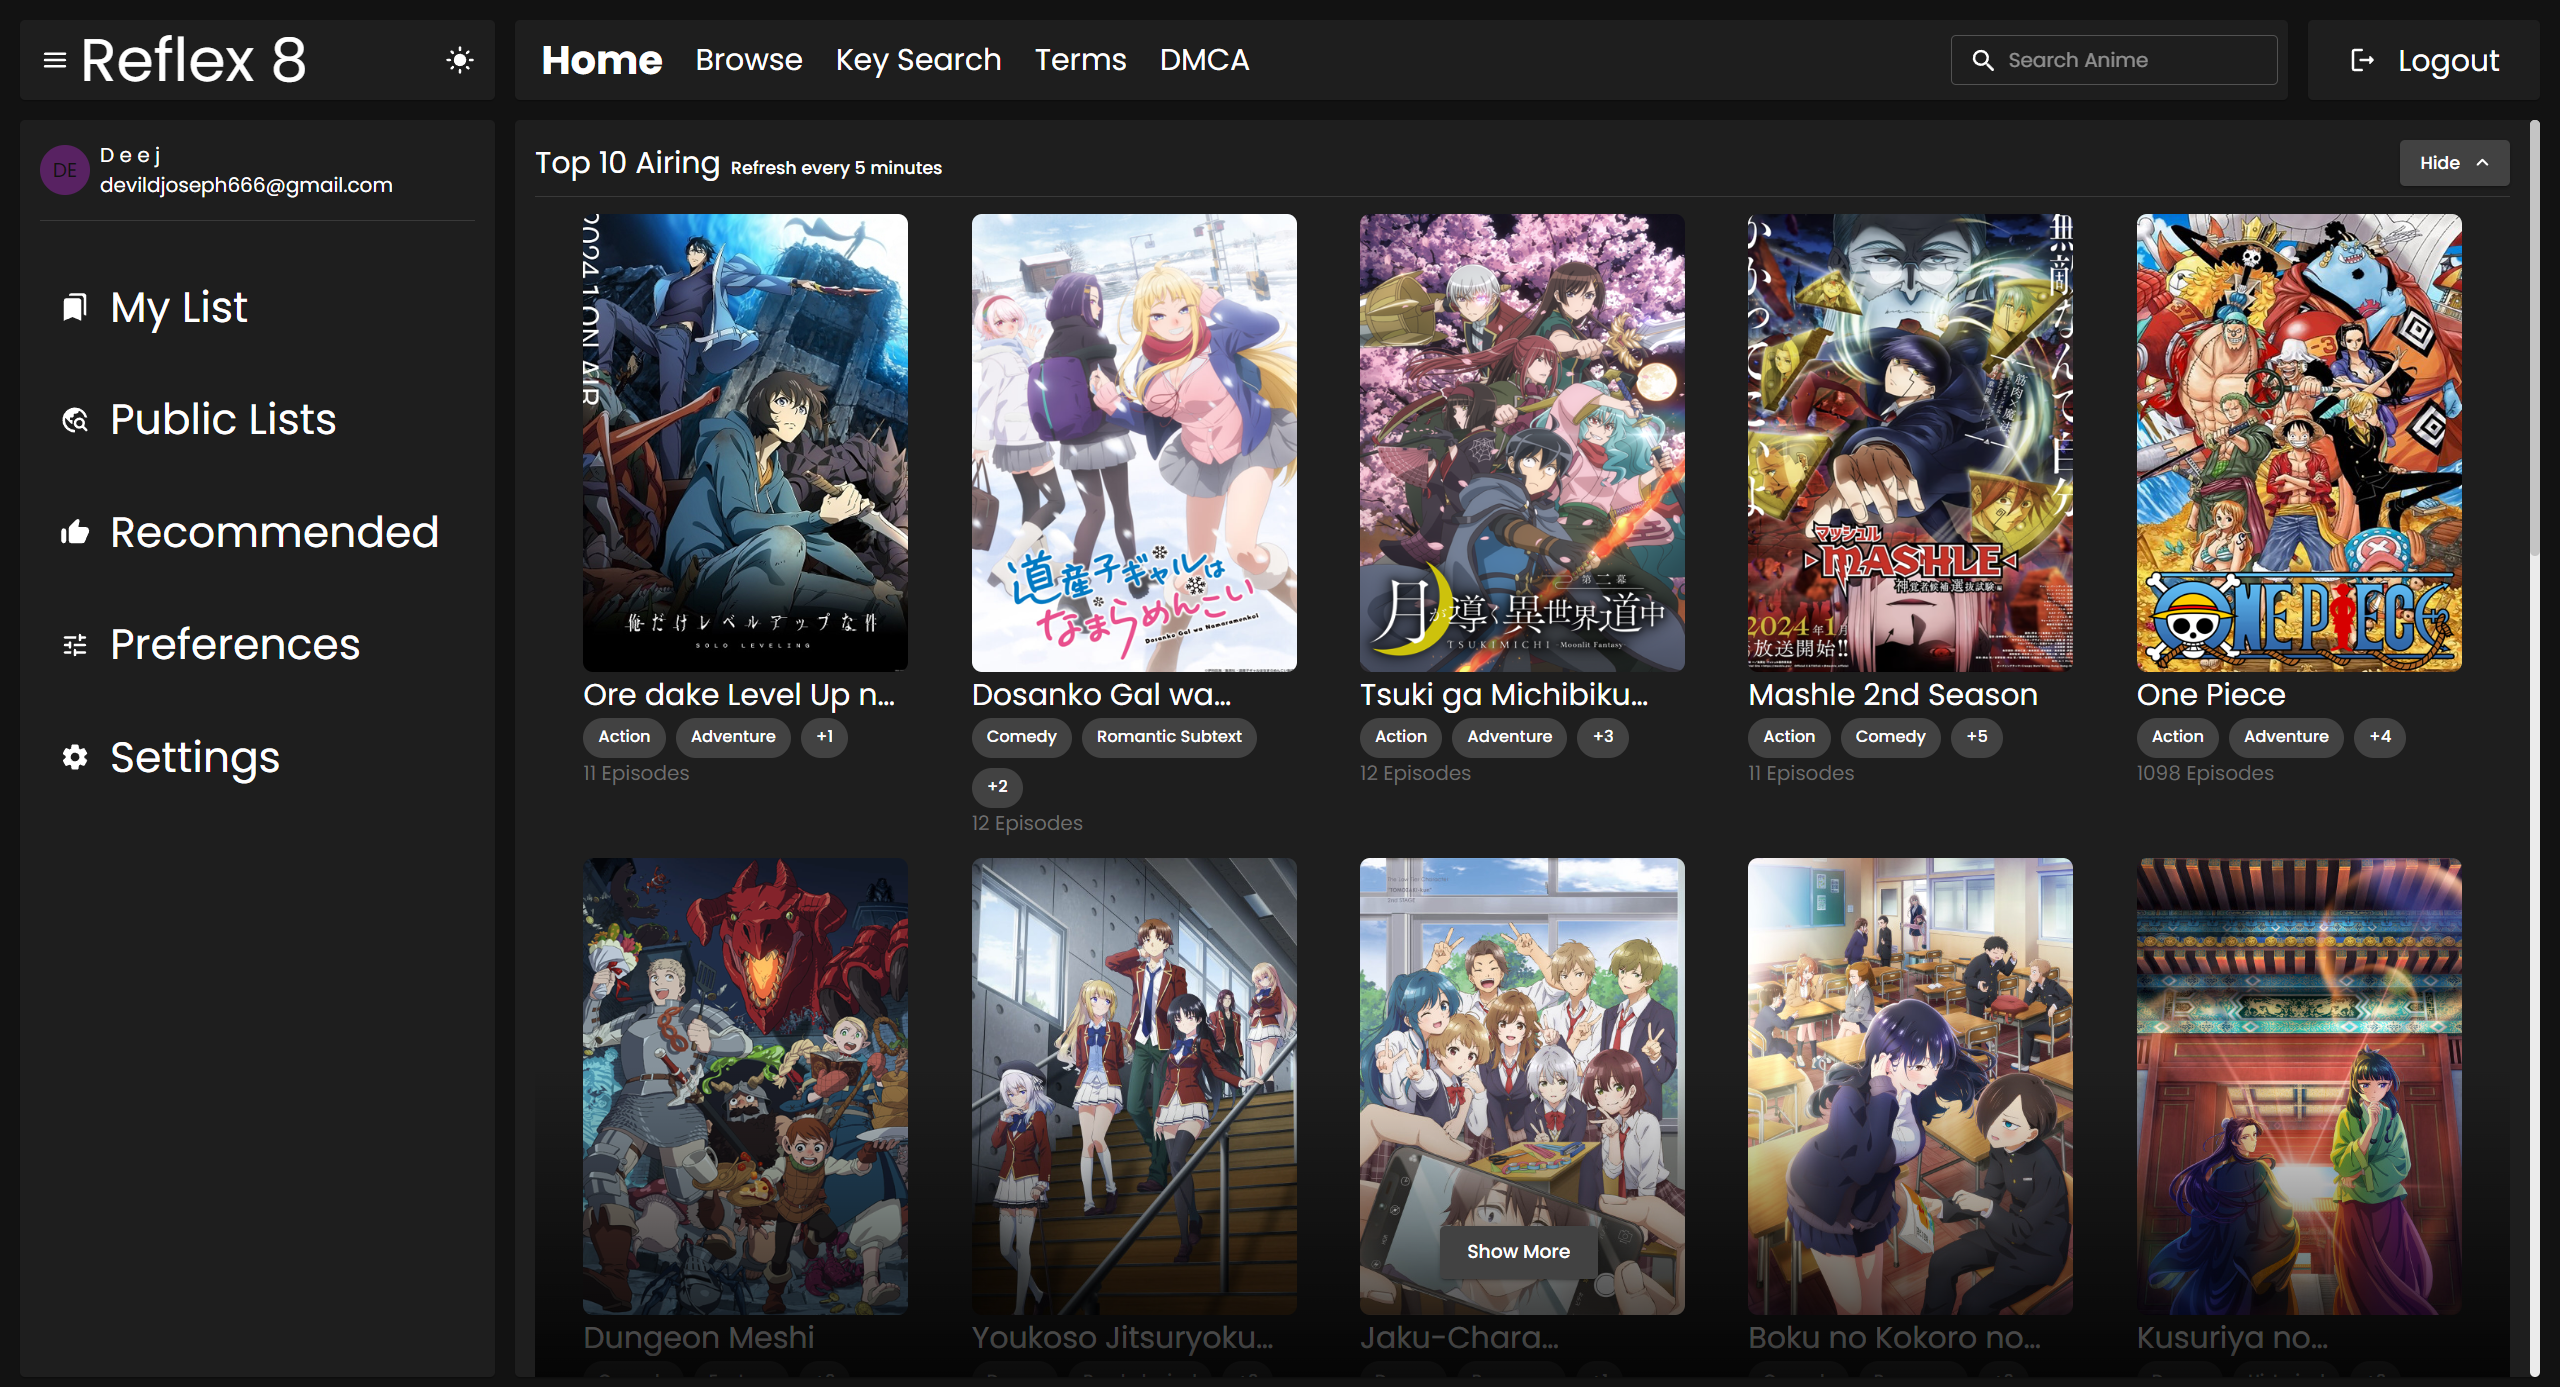The image size is (2560, 1387).
Task: Open the DMCA page
Action: coord(1204,60)
